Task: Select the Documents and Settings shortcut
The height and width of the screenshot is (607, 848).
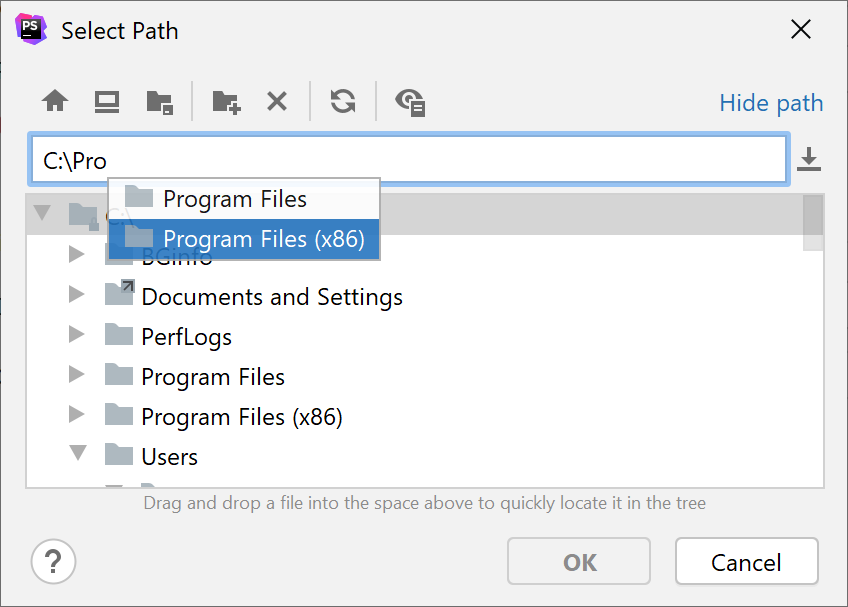Action: coord(272,296)
